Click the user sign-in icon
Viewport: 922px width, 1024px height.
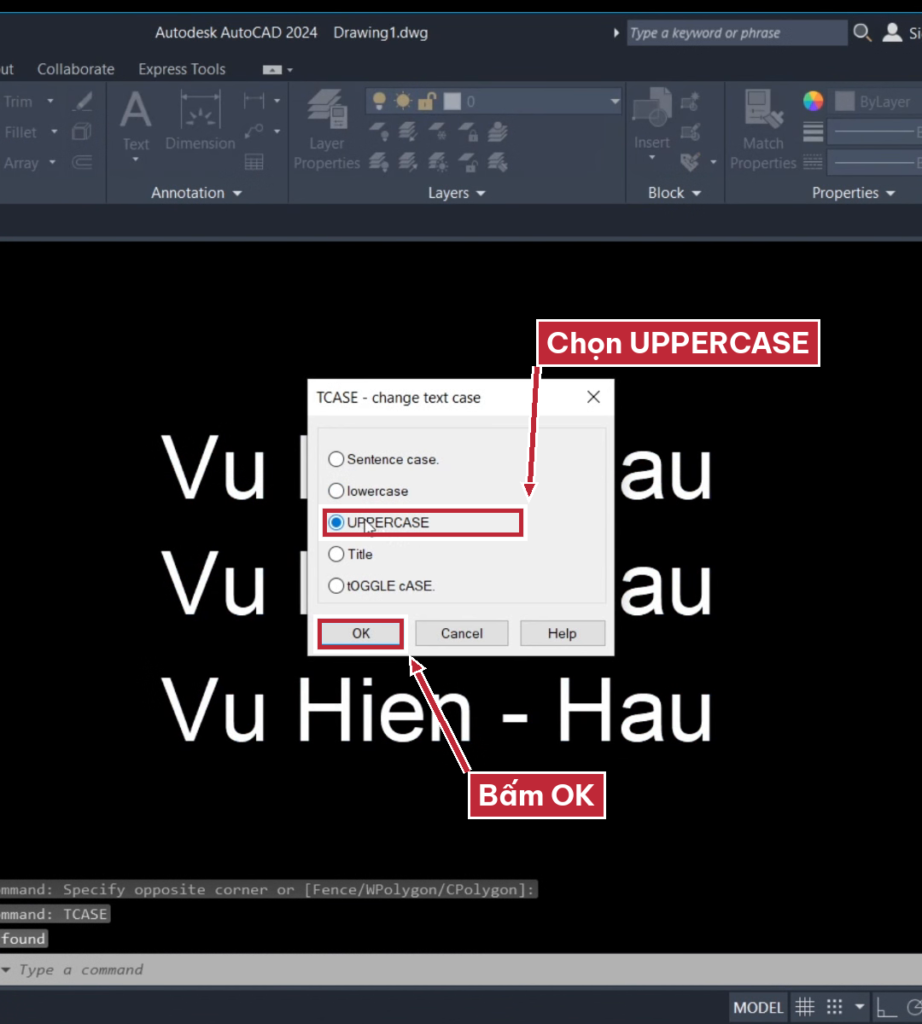tap(892, 33)
